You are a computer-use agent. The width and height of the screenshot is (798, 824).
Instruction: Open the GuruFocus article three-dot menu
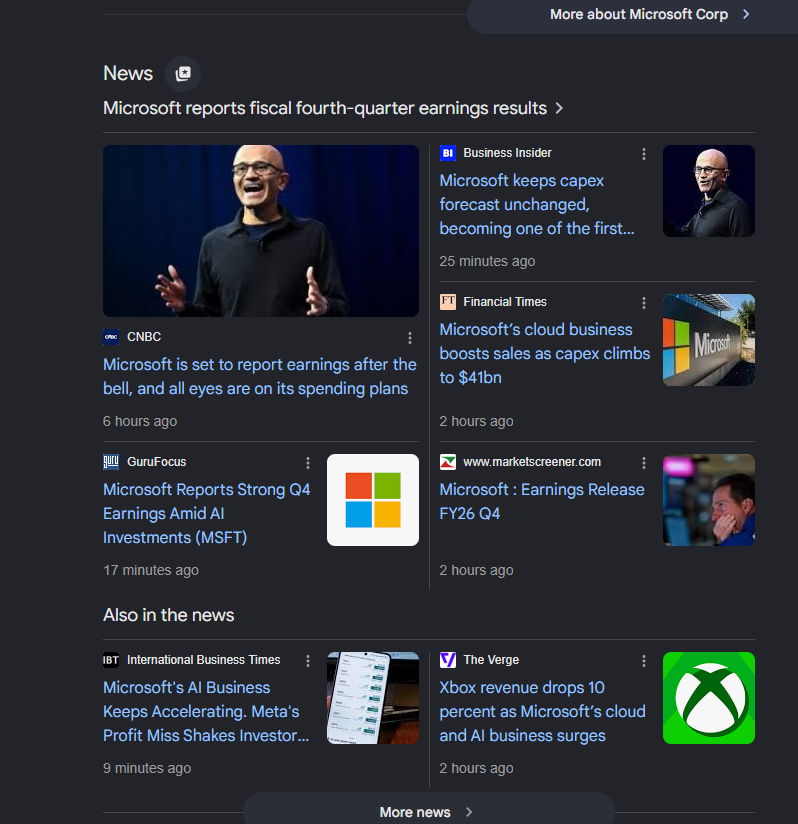308,463
